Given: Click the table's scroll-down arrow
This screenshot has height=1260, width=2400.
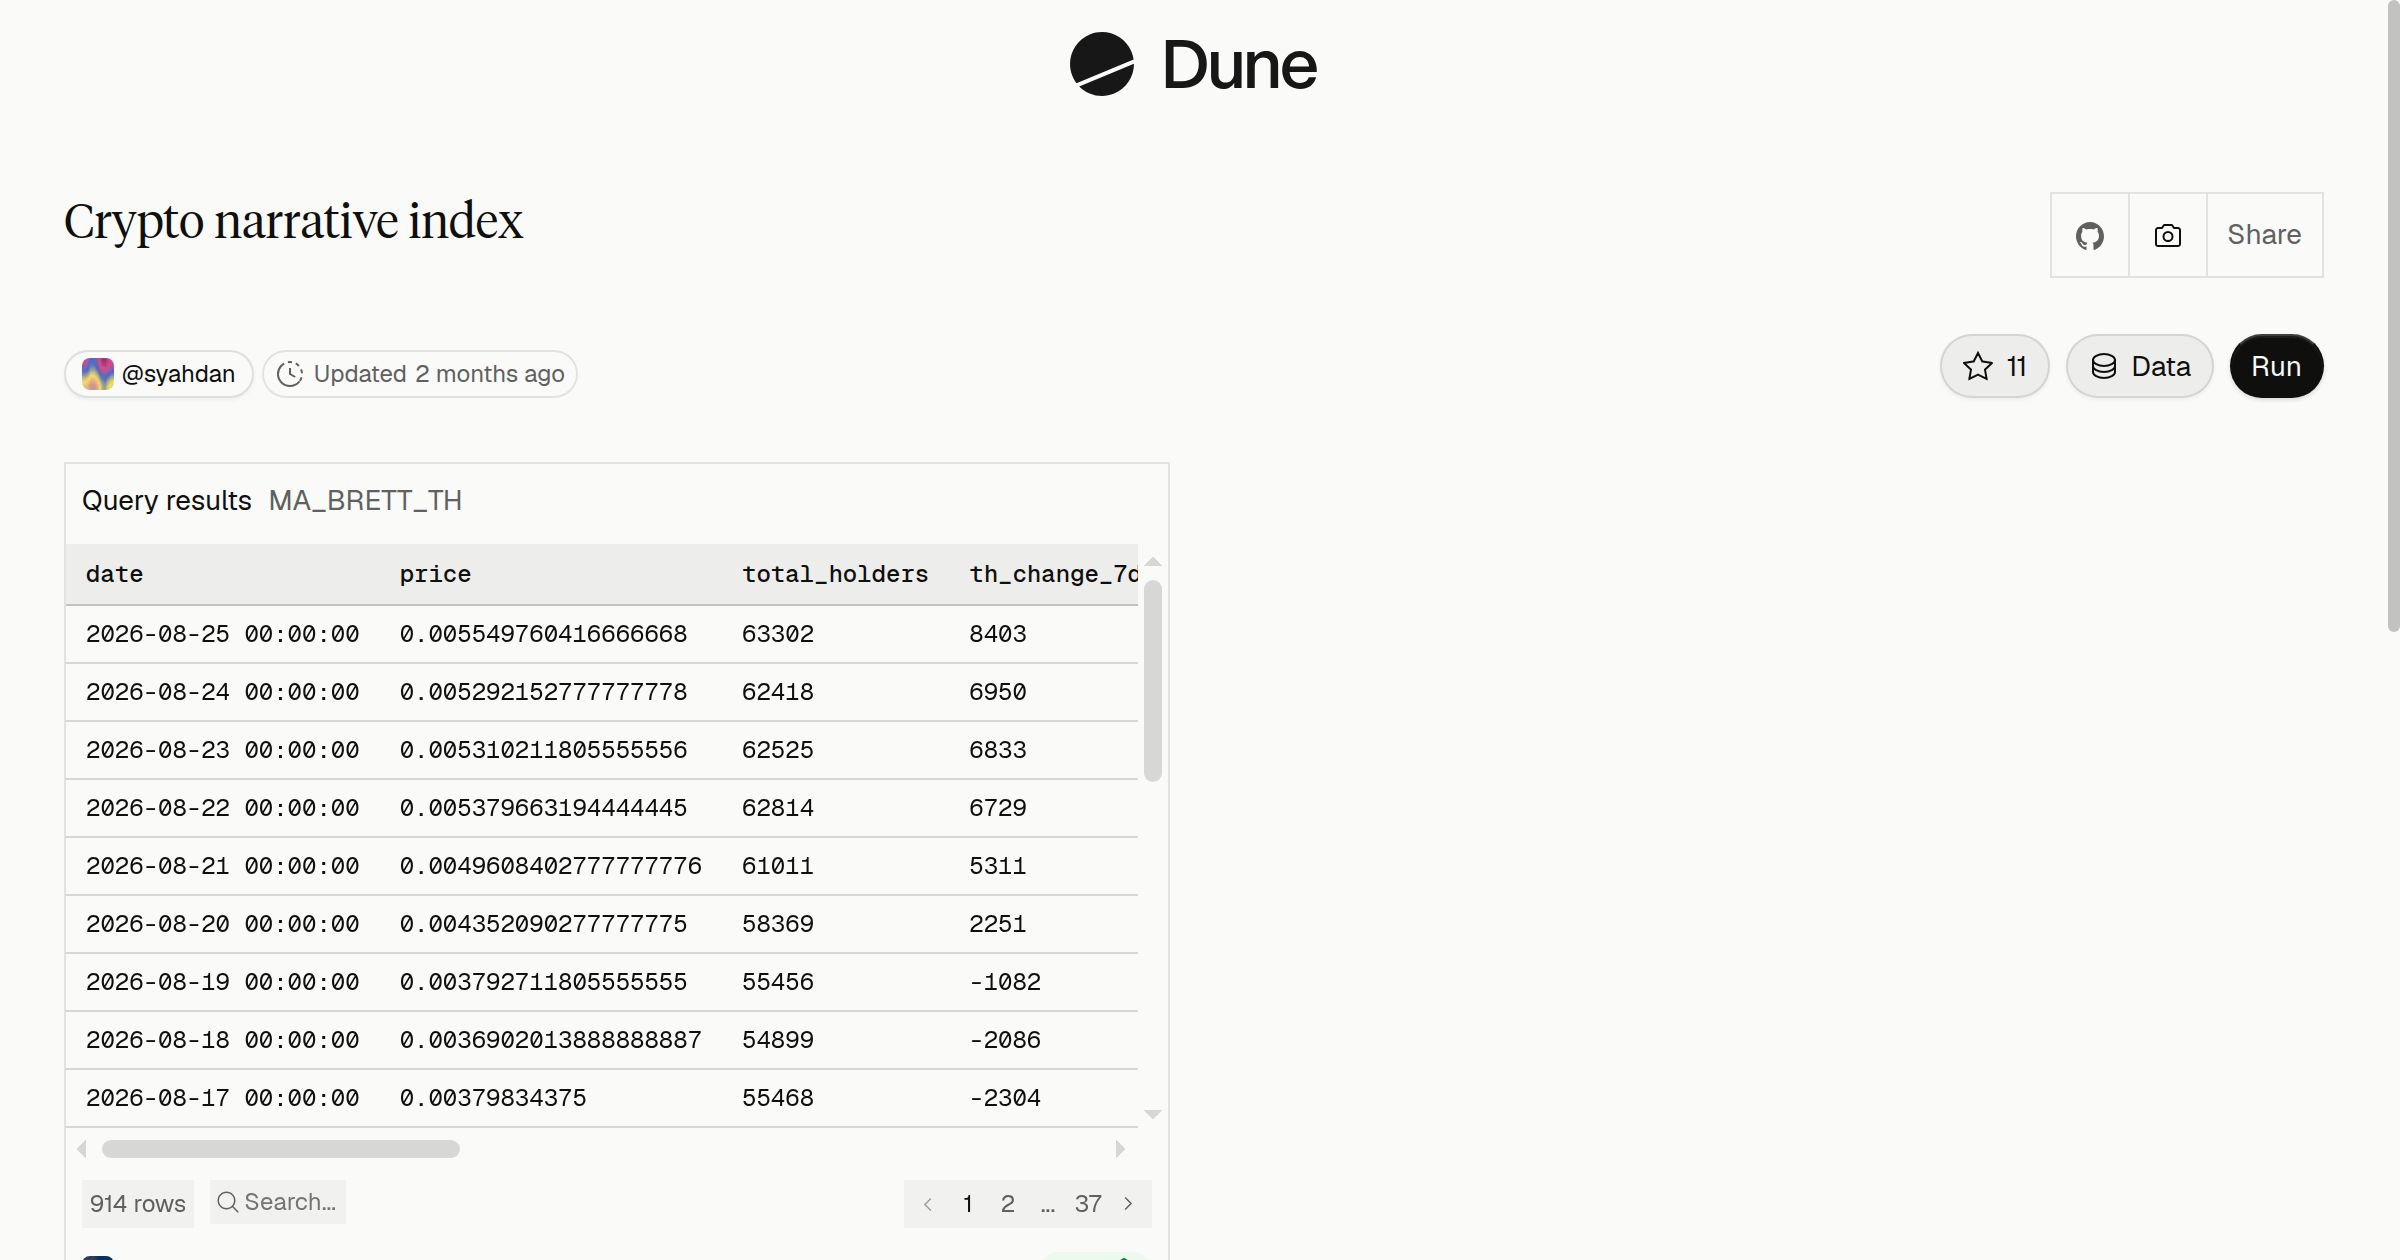Looking at the screenshot, I should point(1153,1114).
